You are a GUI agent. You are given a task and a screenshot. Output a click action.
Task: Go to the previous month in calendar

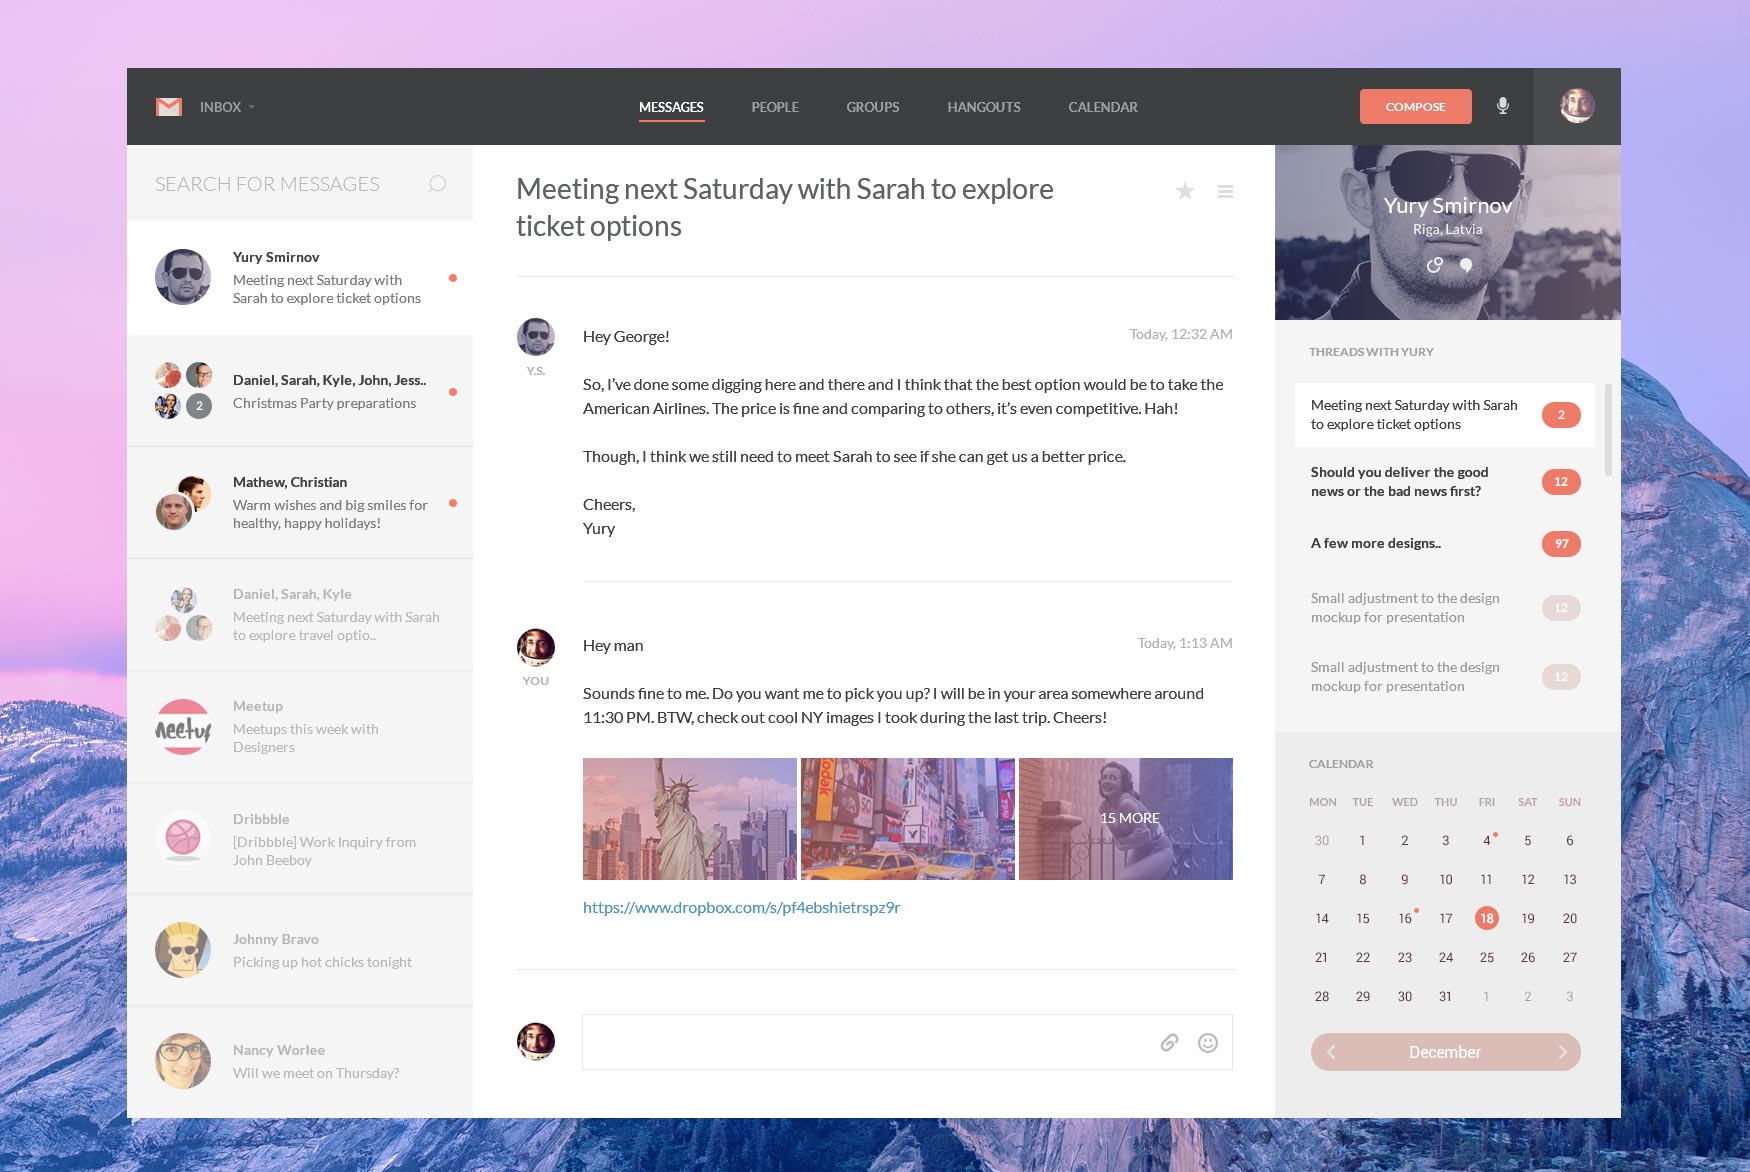pos(1331,1052)
